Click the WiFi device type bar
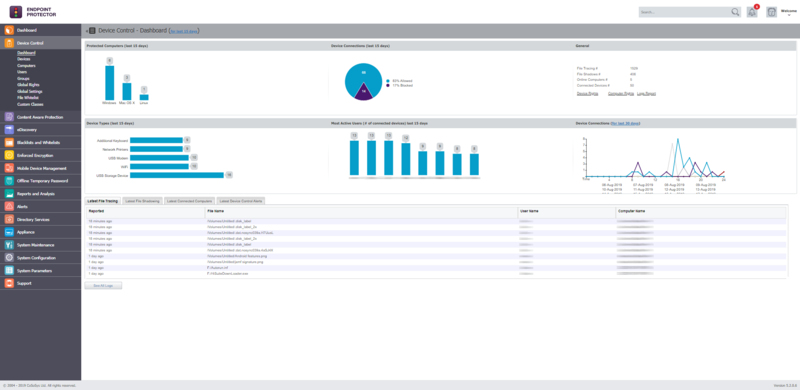The image size is (800, 390). tap(159, 166)
